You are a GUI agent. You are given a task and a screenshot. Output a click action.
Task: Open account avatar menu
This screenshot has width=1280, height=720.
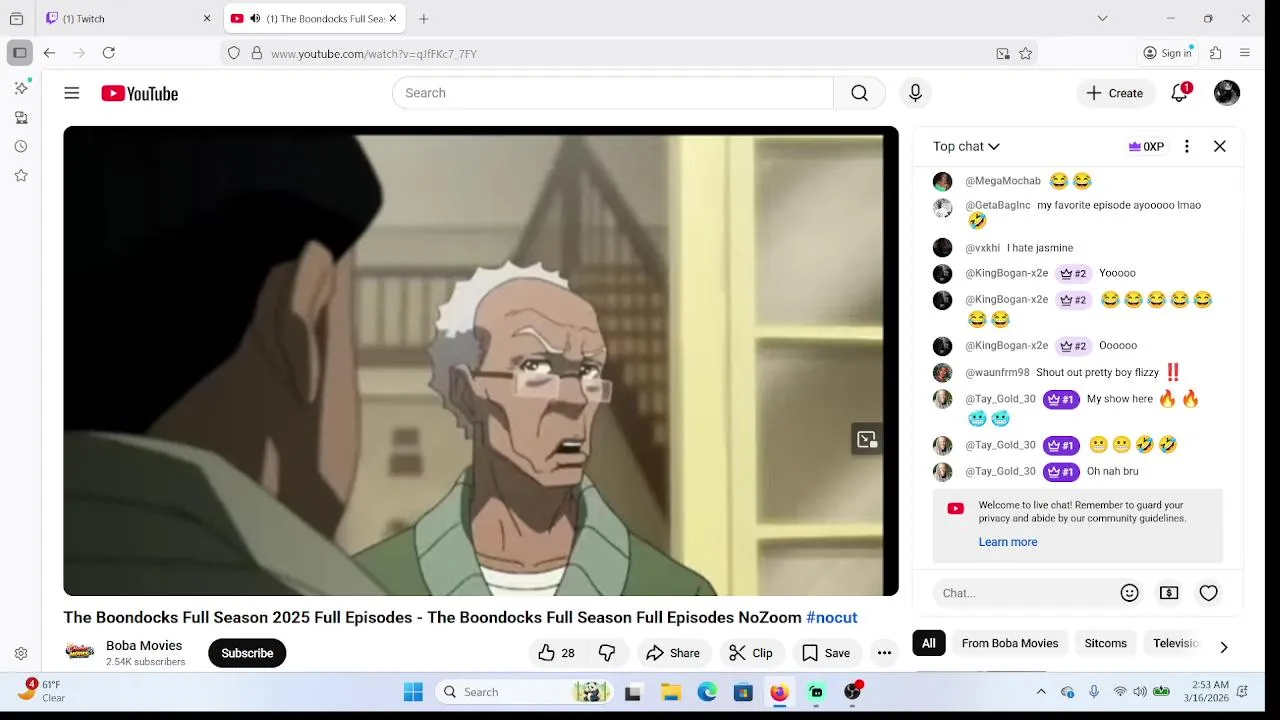click(x=1227, y=93)
